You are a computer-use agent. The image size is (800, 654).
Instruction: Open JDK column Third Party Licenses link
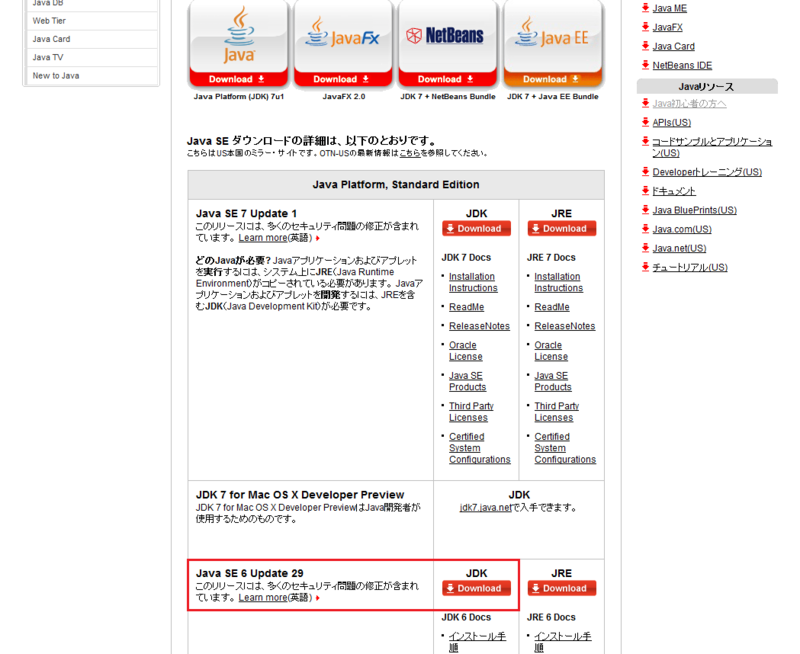(x=471, y=412)
